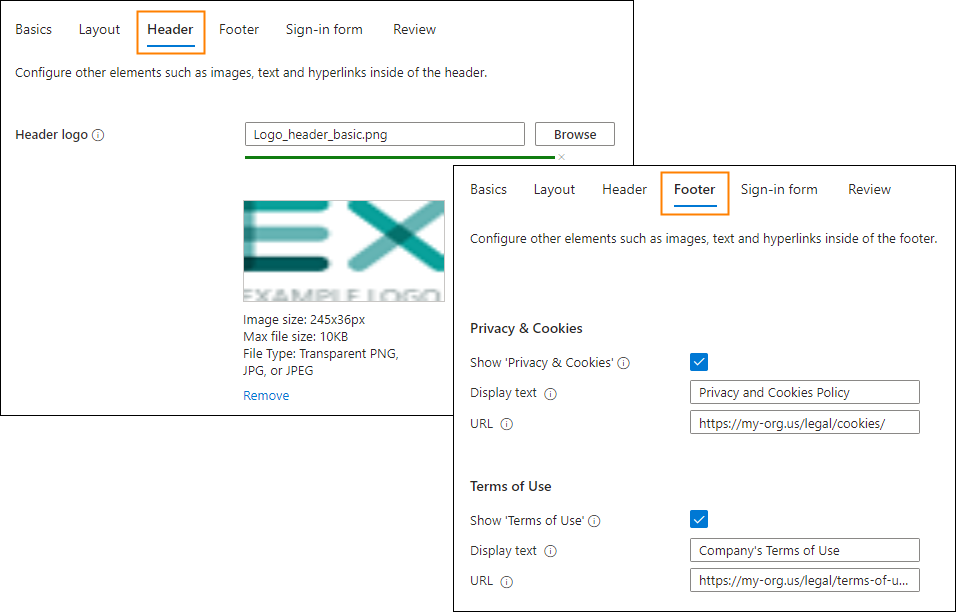Click the Privacy and Cookies Policy text field
Image resolution: width=956 pixels, height=612 pixels.
coord(805,393)
